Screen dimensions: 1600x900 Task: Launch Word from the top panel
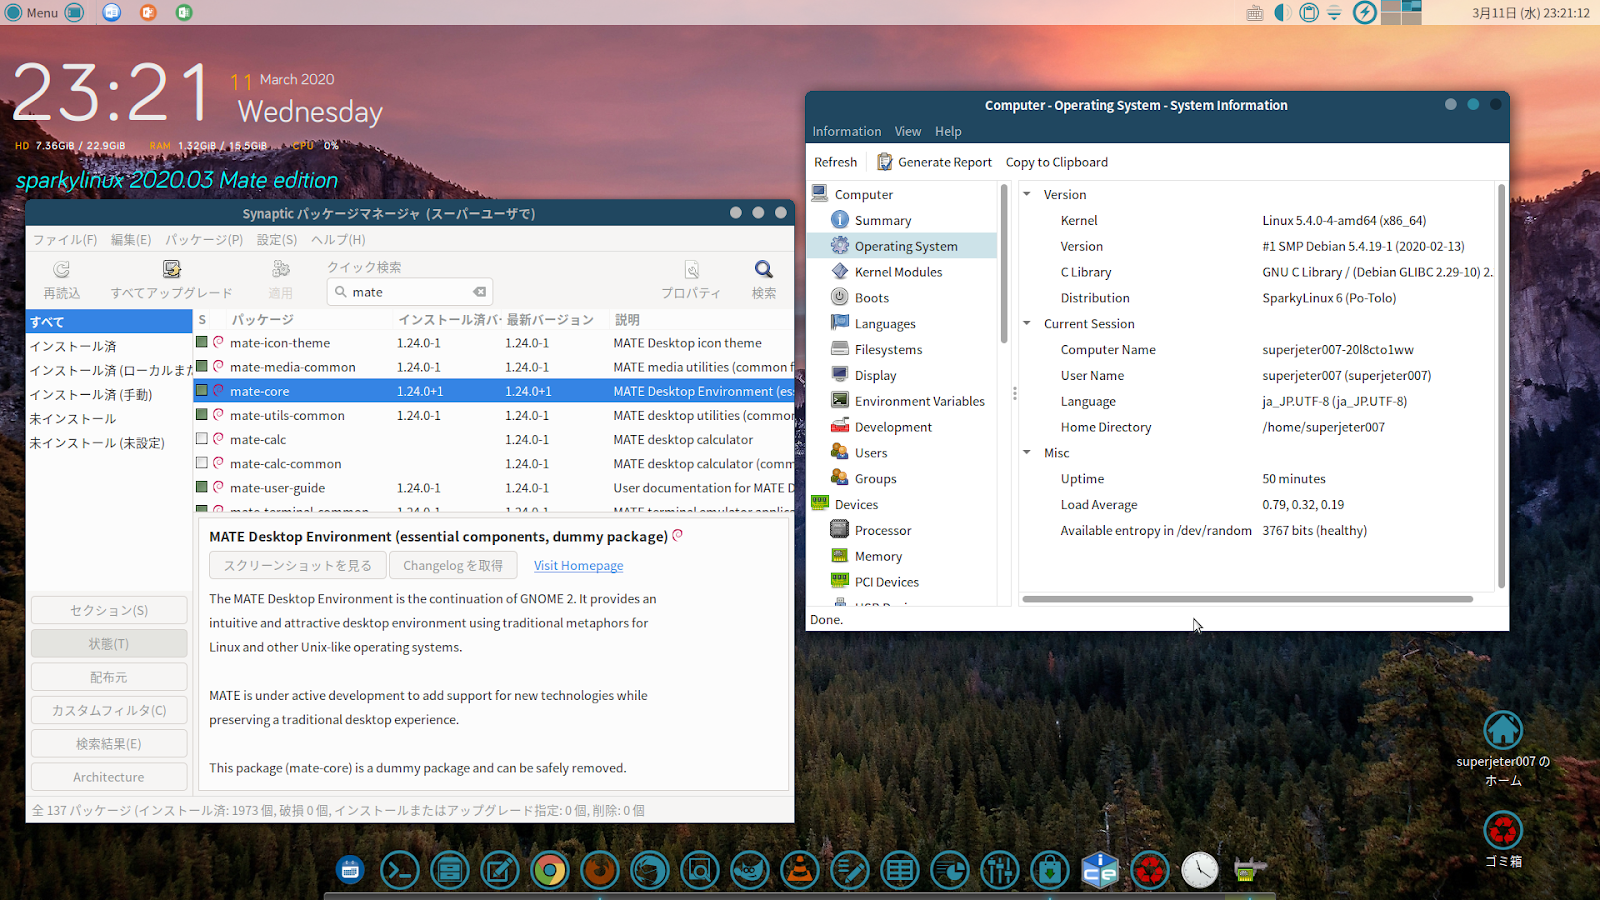pos(112,12)
